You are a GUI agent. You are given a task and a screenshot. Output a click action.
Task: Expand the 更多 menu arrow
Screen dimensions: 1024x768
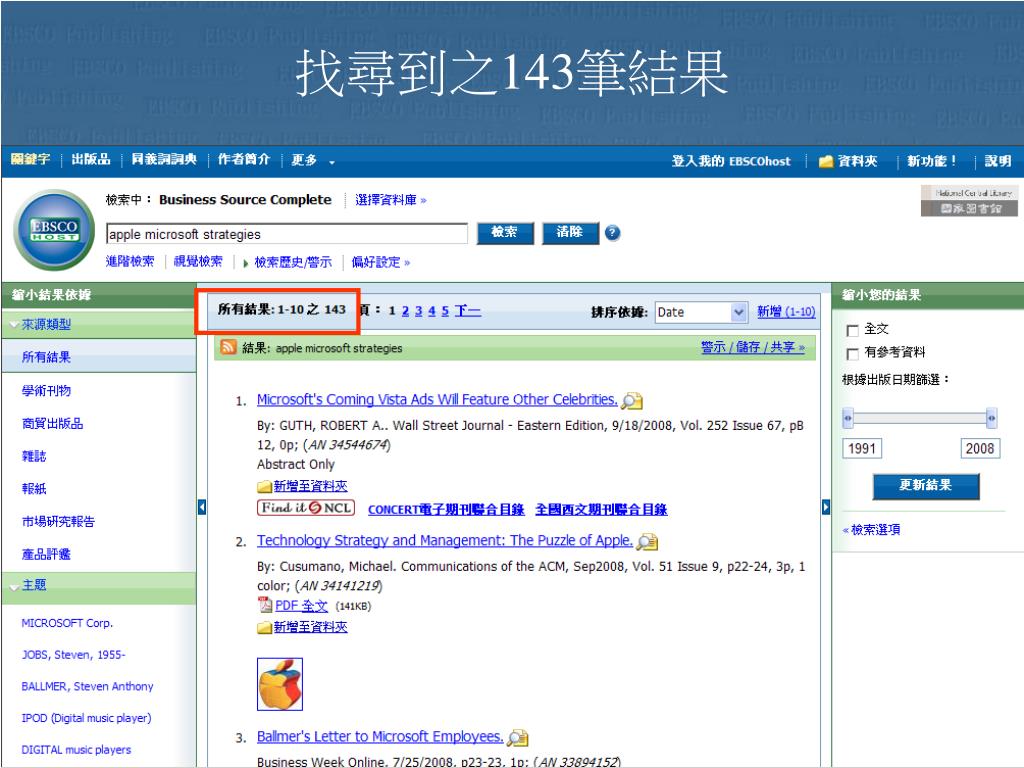332,162
